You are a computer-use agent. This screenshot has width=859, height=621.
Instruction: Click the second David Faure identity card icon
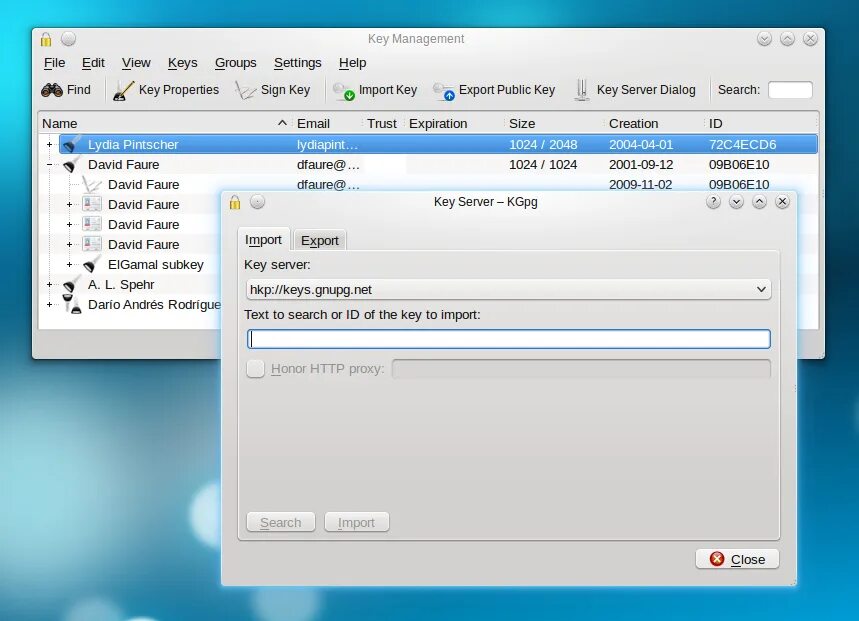91,225
